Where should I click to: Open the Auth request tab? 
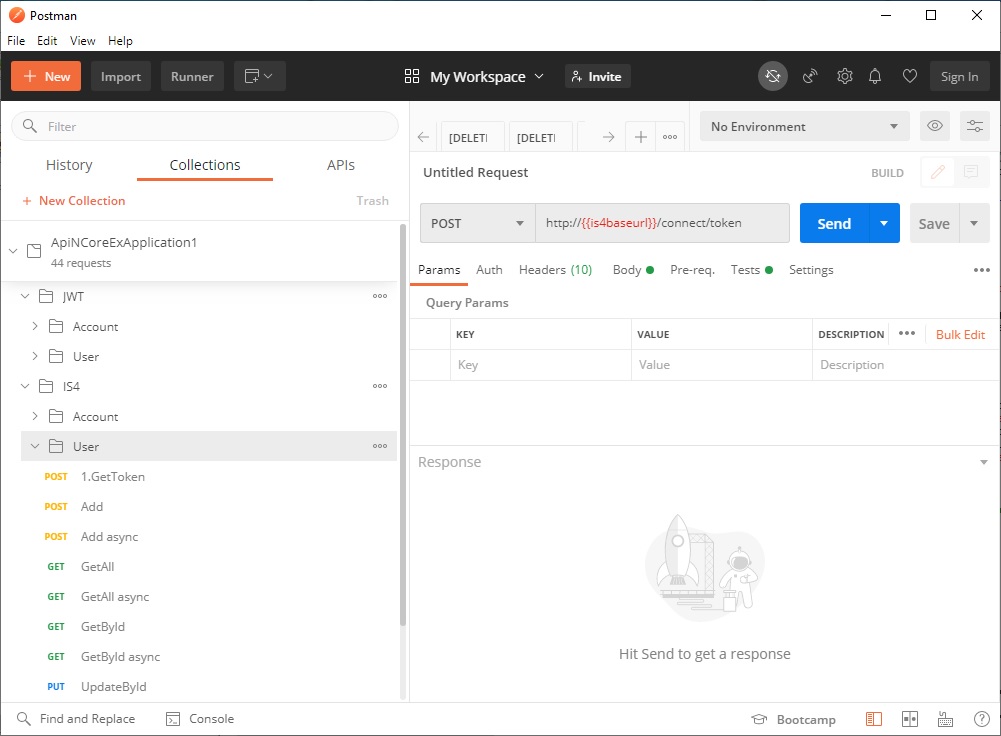pos(489,270)
